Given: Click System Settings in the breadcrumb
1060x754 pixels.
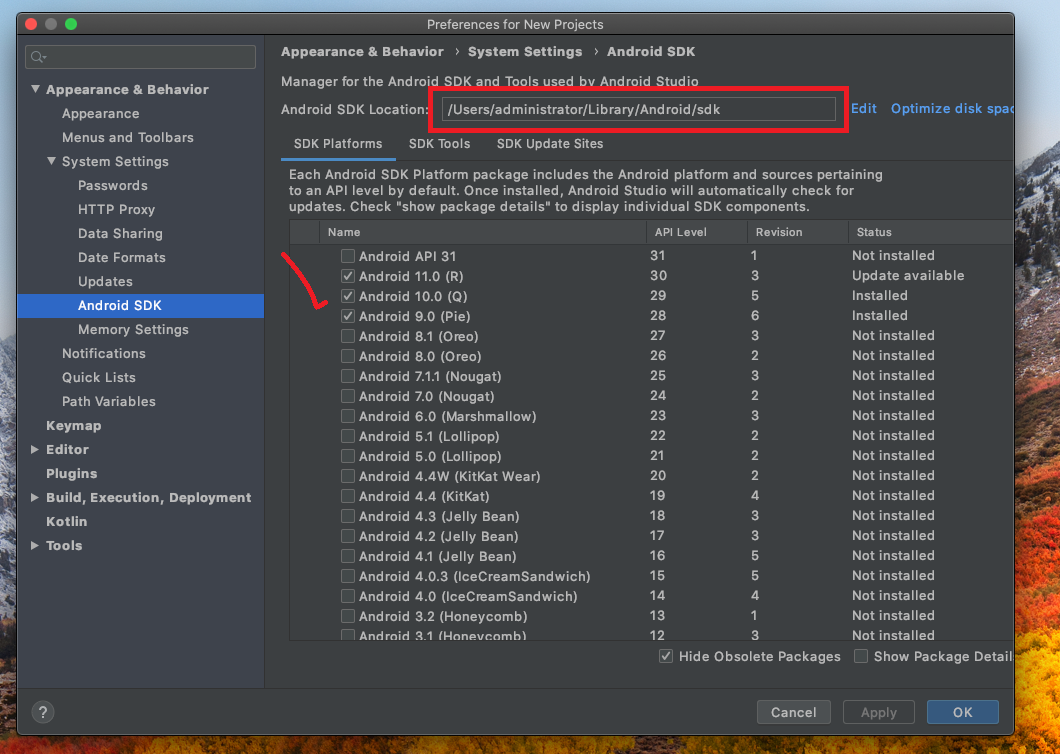Looking at the screenshot, I should click(525, 51).
